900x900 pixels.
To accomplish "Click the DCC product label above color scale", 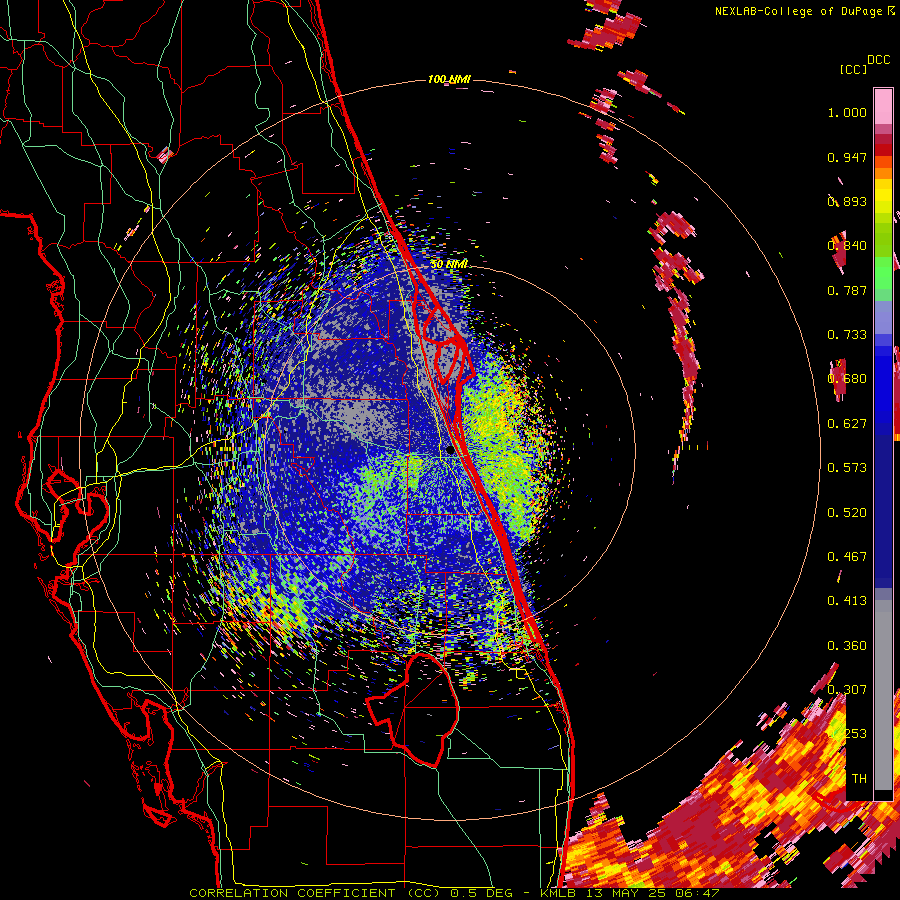I will tap(878, 60).
